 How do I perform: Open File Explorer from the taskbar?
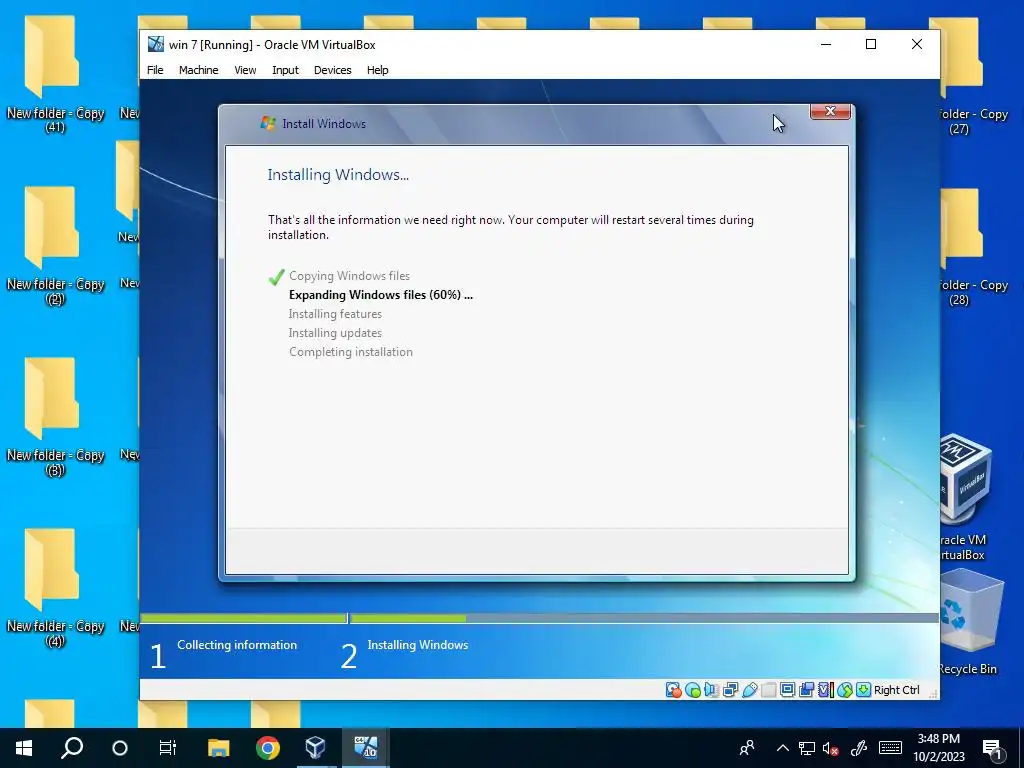tap(219, 748)
